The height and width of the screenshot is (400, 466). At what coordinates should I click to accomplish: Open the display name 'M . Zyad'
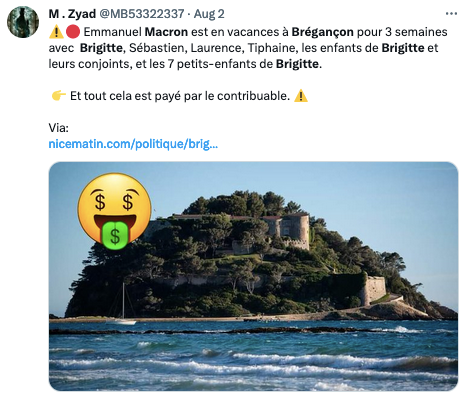click(72, 14)
